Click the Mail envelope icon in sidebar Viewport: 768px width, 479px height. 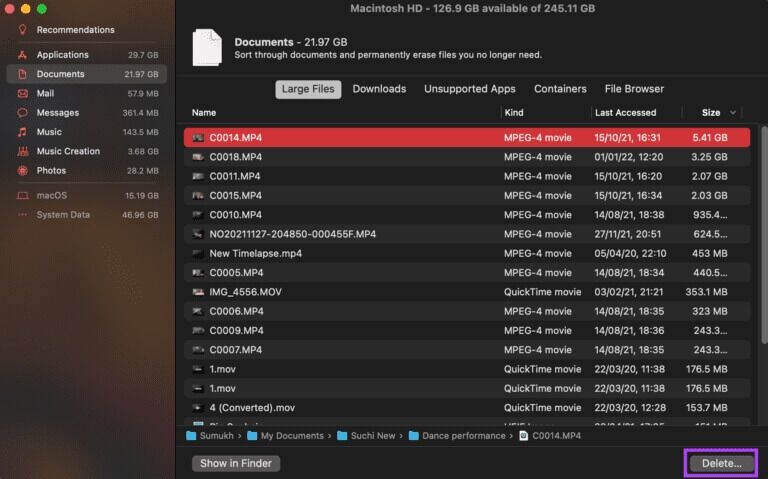[x=22, y=93]
